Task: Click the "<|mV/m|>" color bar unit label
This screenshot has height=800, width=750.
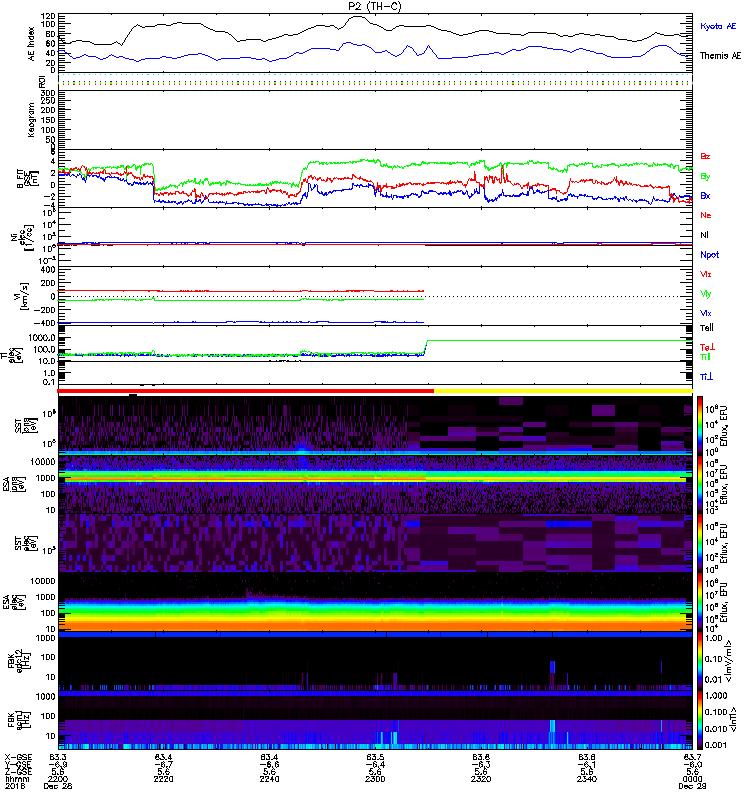Action: coord(728,661)
